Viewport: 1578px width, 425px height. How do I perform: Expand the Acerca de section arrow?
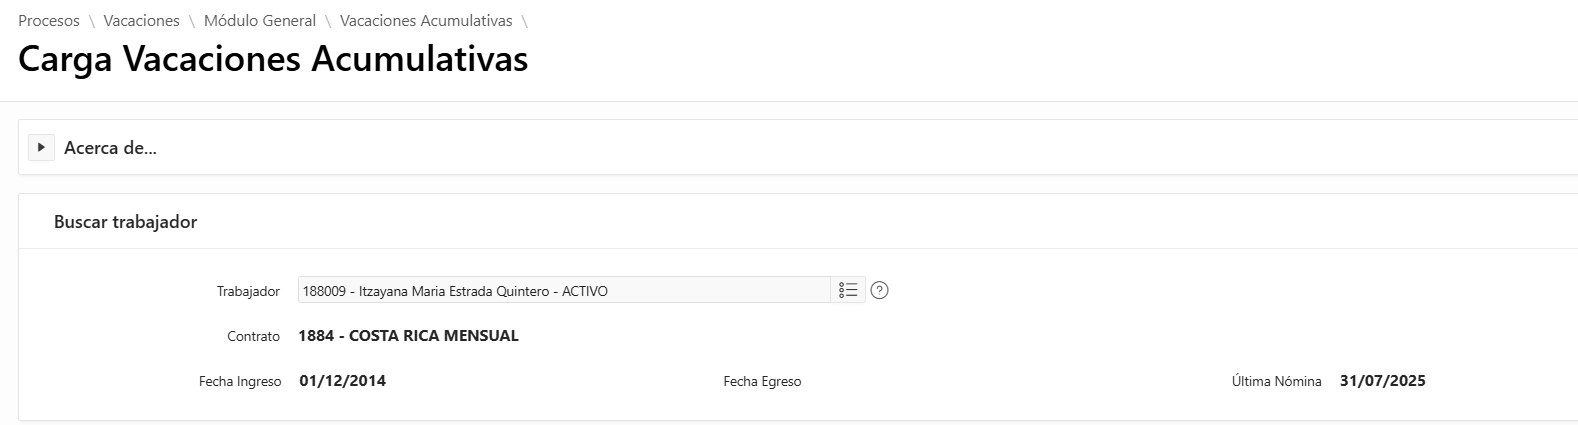coord(41,148)
